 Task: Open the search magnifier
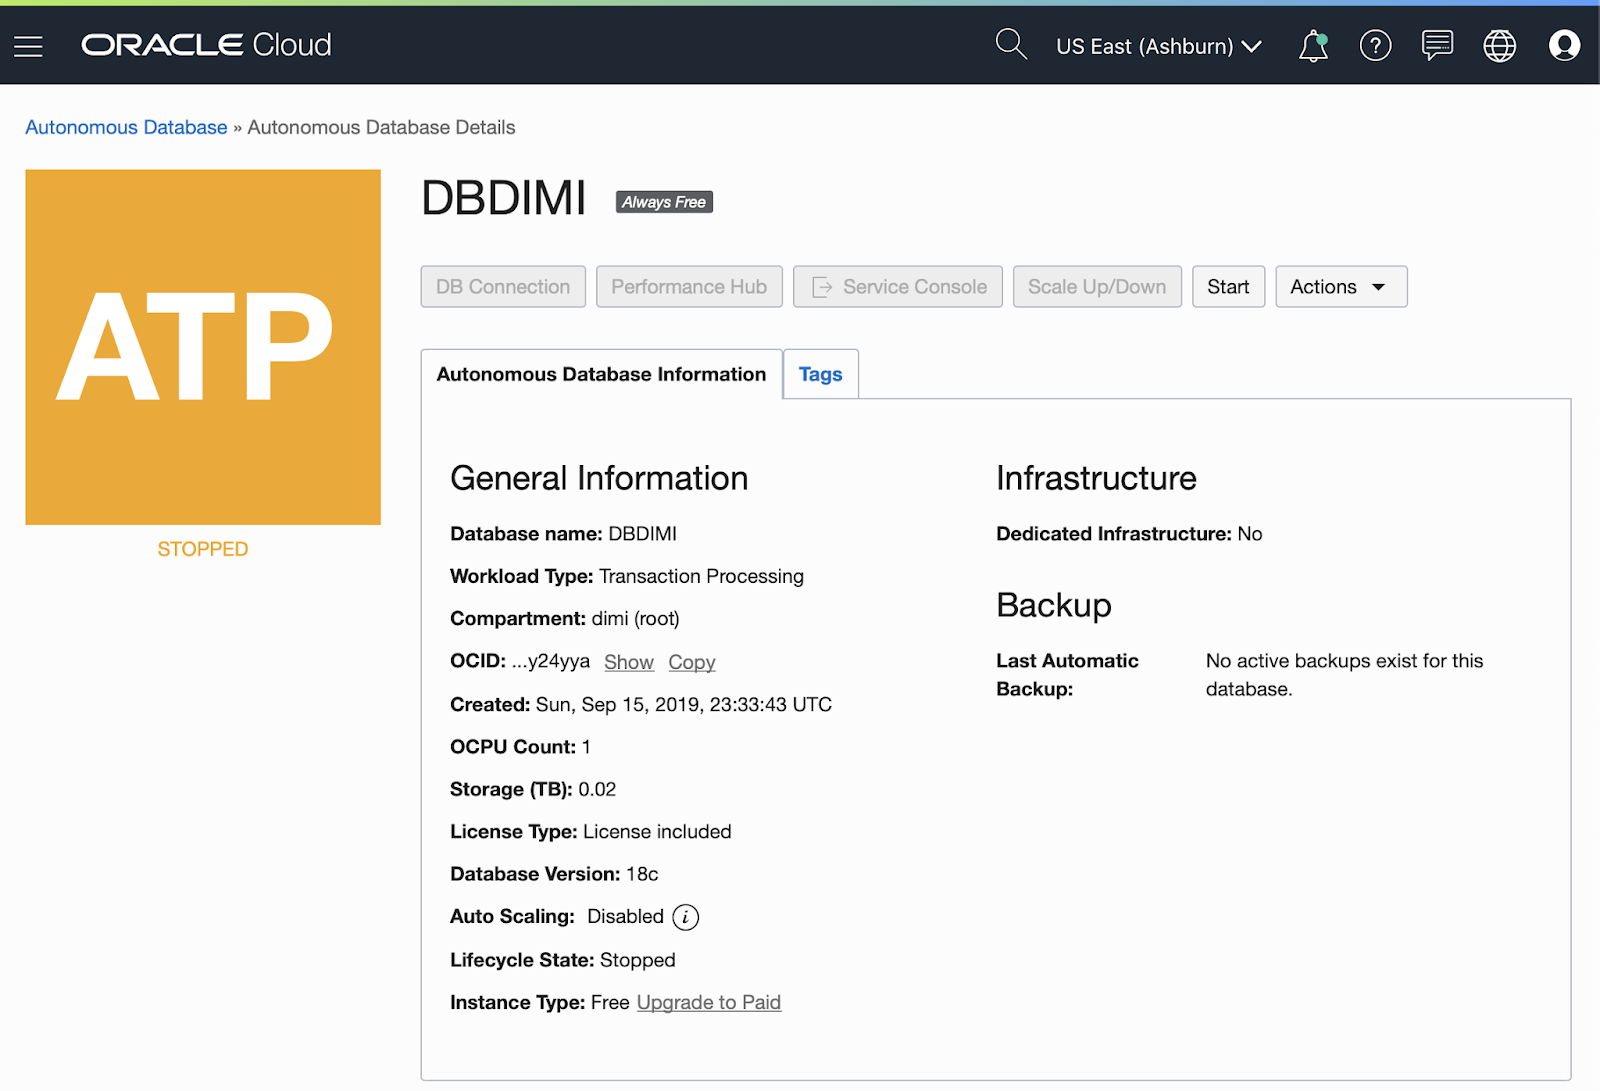pos(1011,44)
